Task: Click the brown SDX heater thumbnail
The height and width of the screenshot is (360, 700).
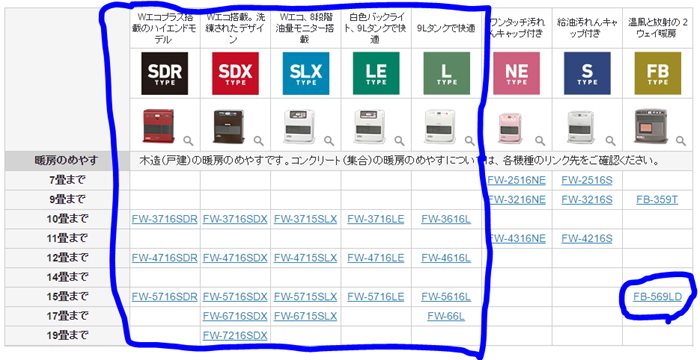Action: click(228, 126)
